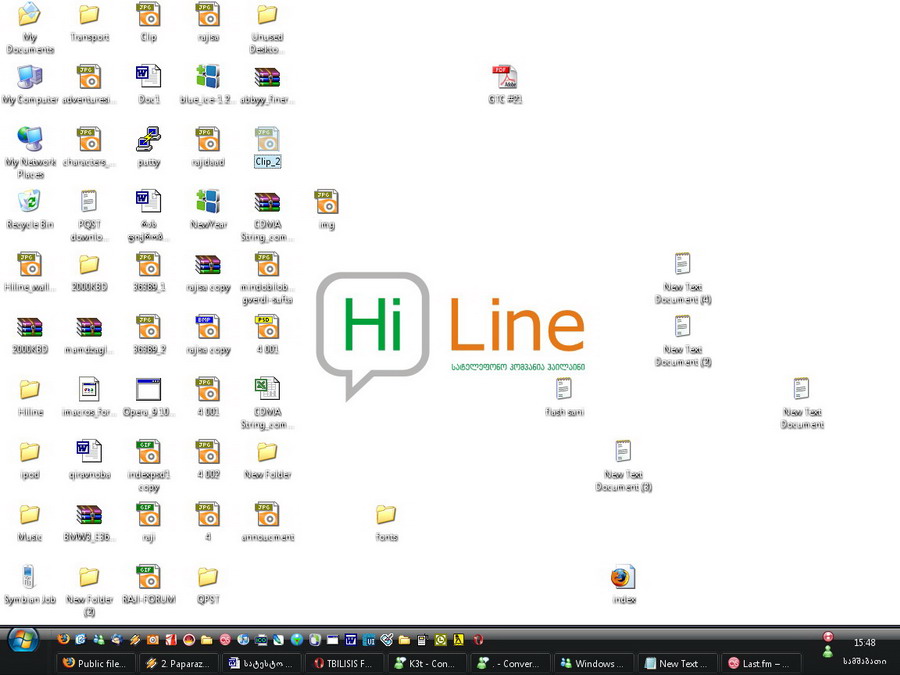Open the 4 001 PSD file
The width and height of the screenshot is (900, 675).
pyautogui.click(x=267, y=327)
